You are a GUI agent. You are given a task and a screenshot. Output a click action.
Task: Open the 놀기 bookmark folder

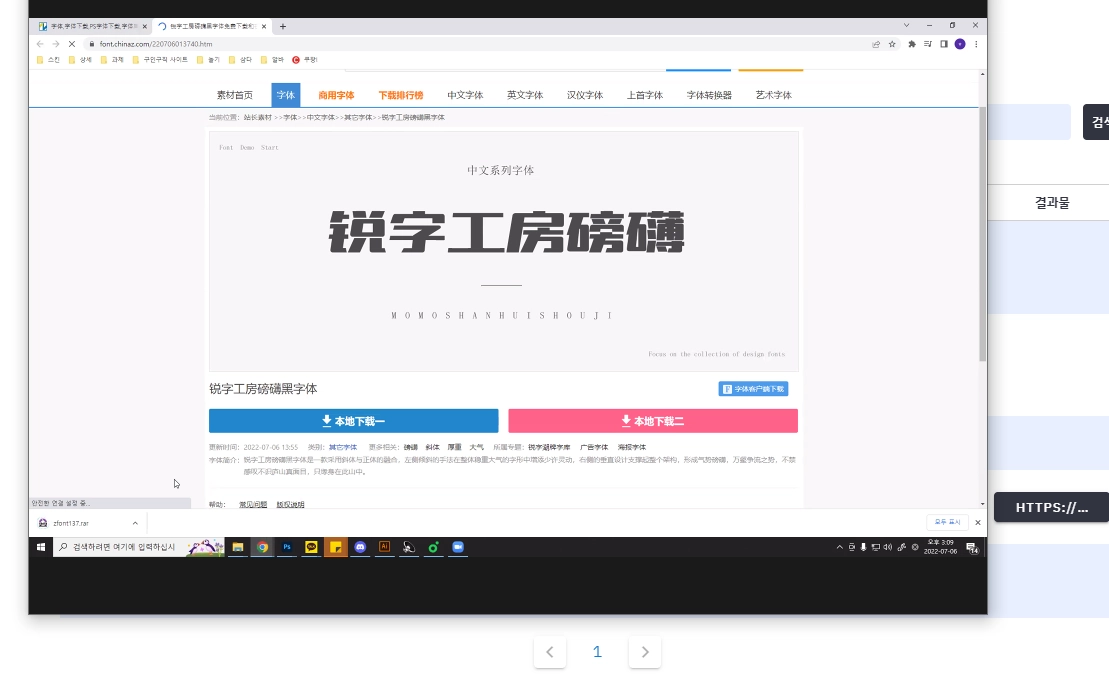tap(208, 60)
